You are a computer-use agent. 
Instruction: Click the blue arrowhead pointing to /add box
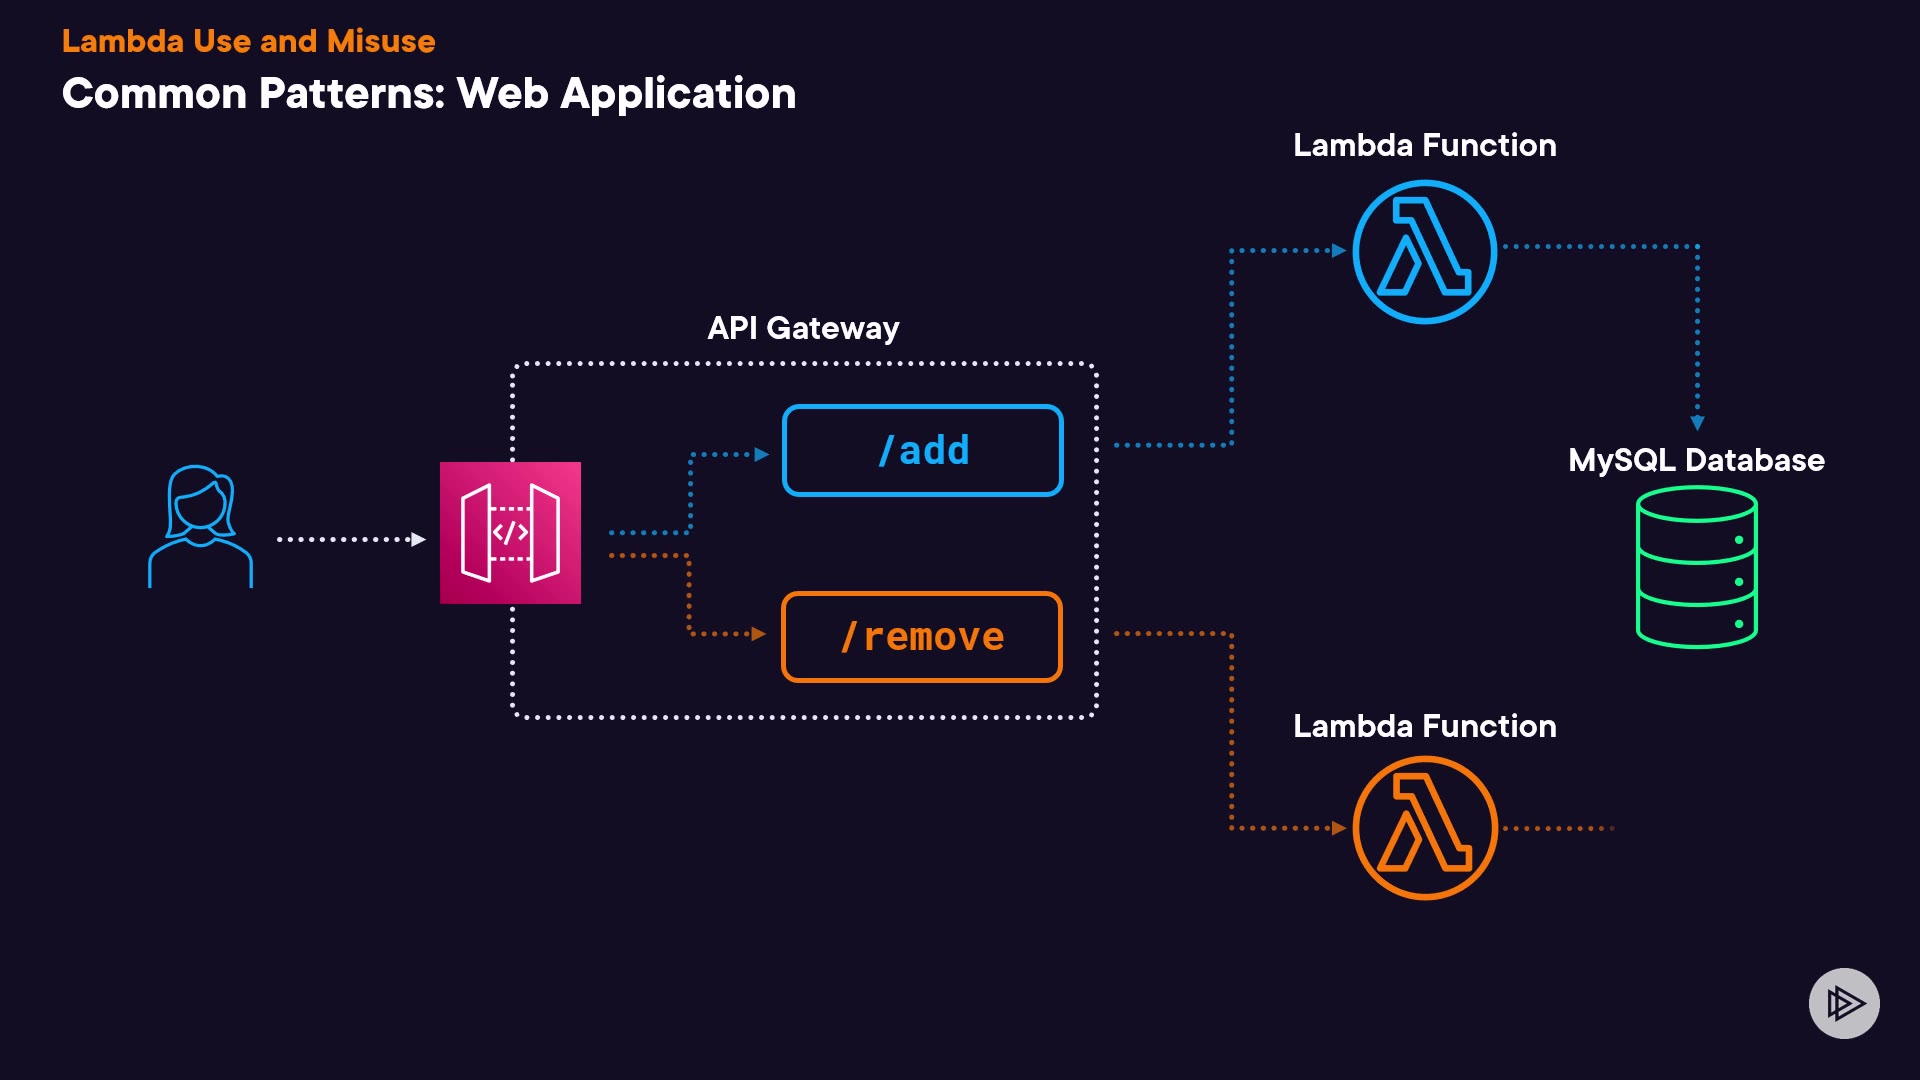pyautogui.click(x=761, y=454)
